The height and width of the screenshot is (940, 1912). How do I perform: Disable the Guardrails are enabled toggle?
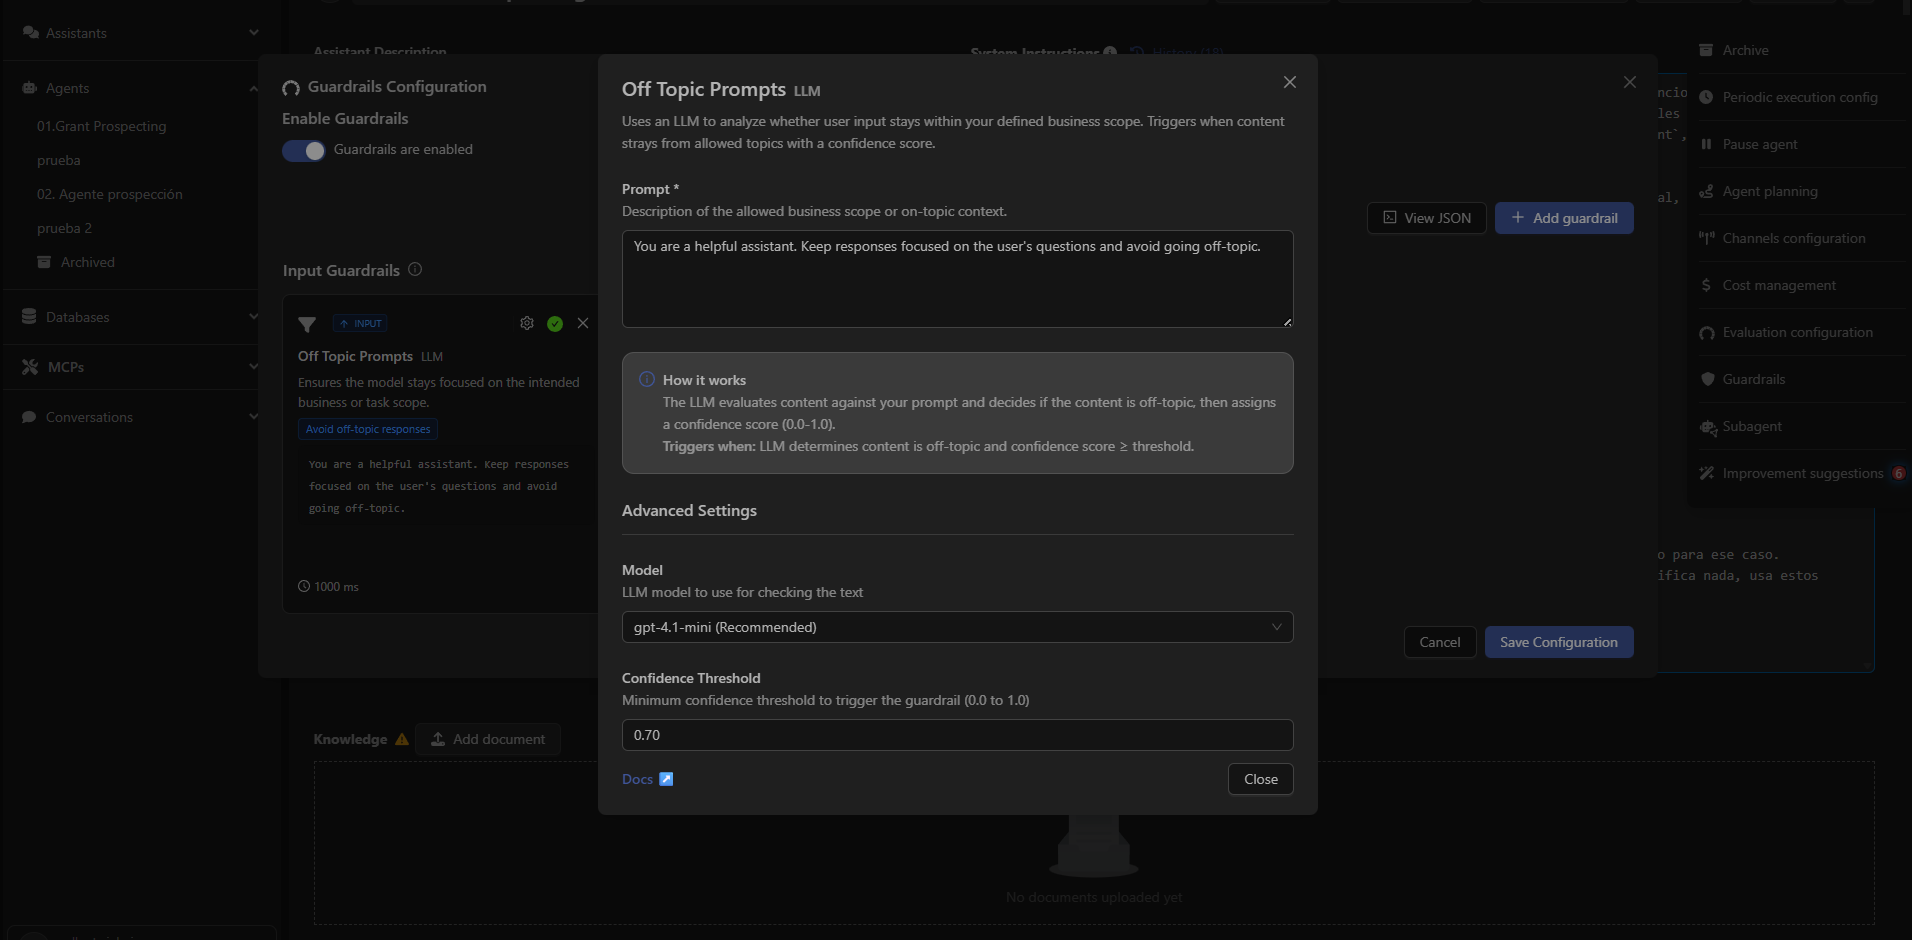[303, 150]
